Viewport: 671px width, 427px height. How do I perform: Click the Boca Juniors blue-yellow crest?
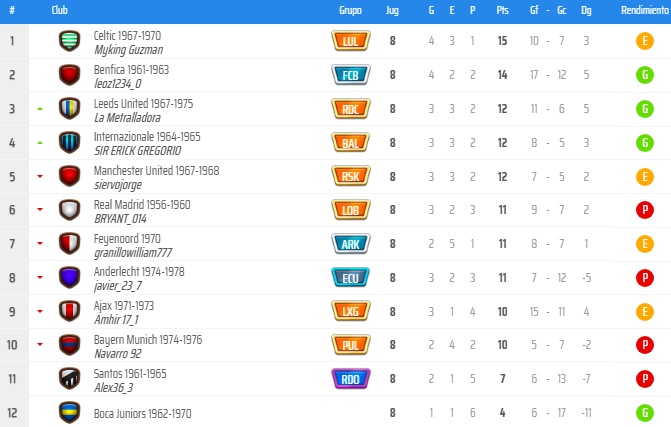pyautogui.click(x=69, y=412)
